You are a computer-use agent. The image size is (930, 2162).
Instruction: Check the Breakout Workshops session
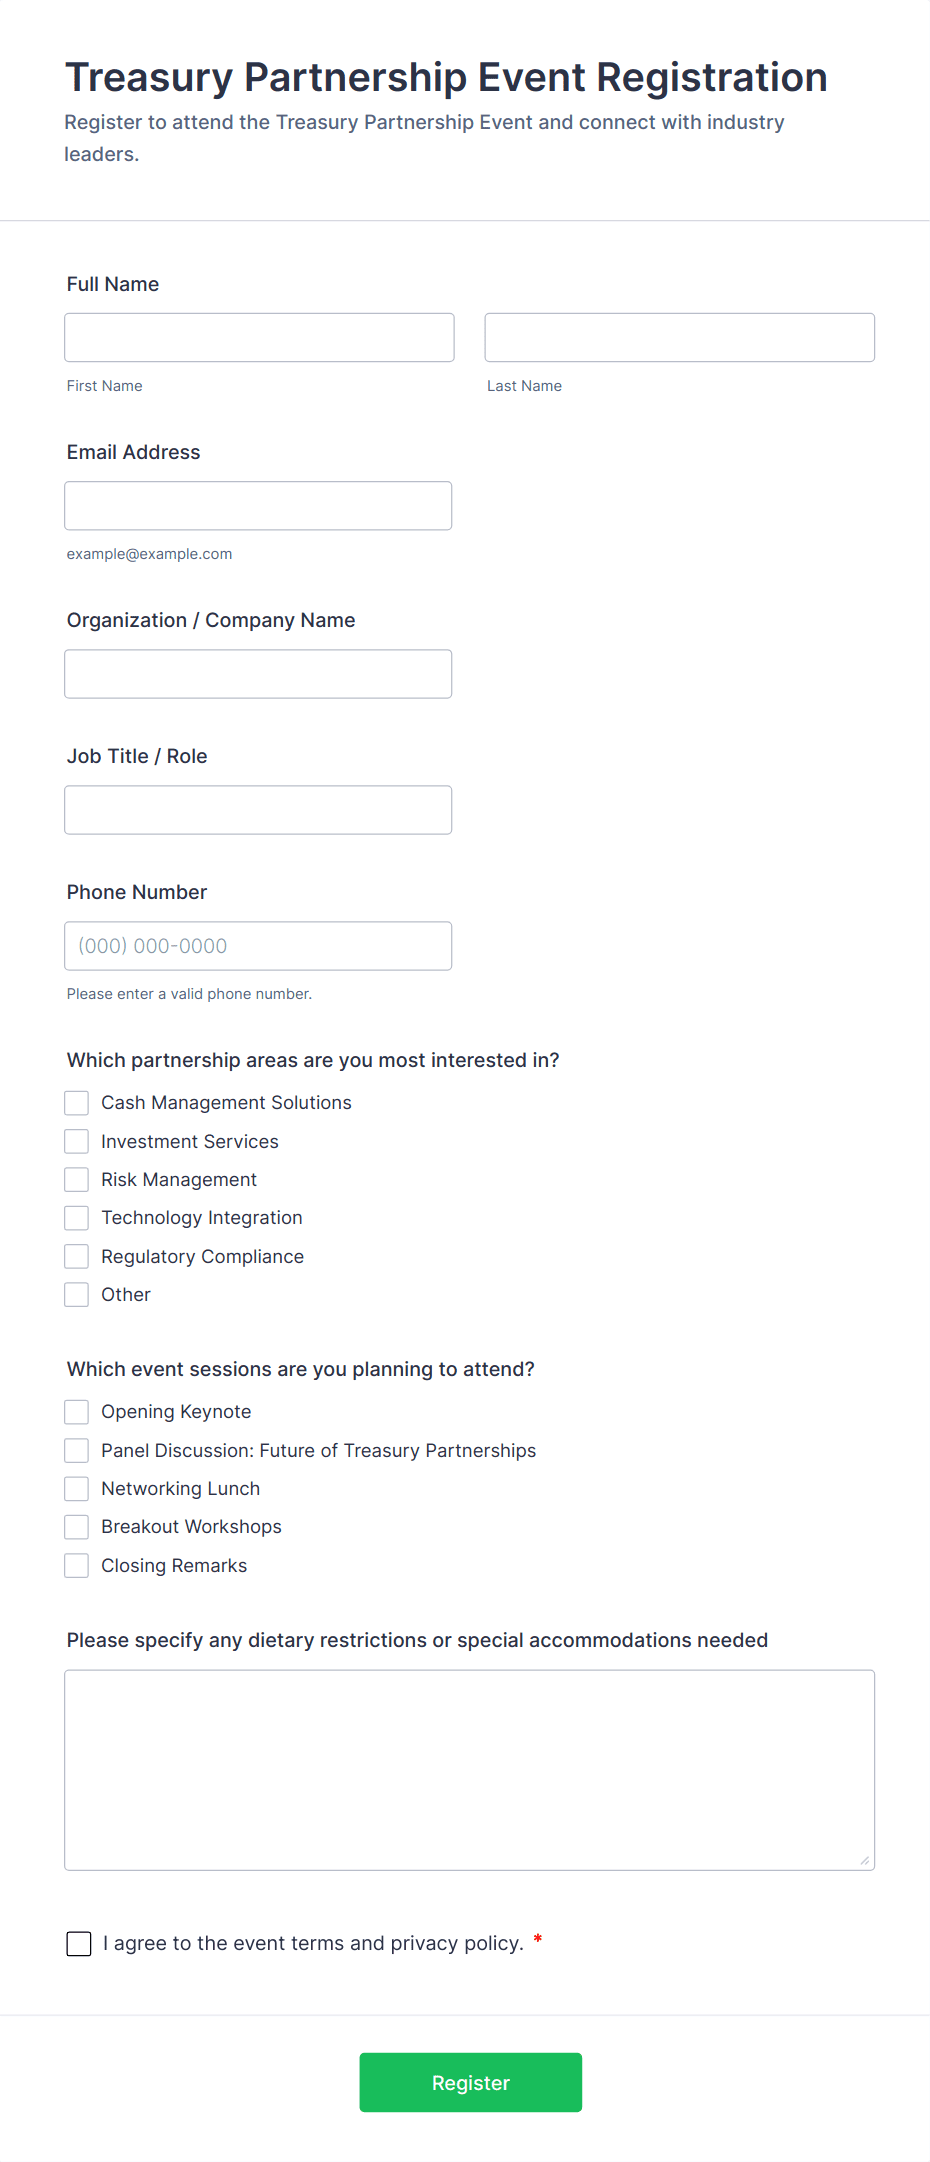point(76,1526)
